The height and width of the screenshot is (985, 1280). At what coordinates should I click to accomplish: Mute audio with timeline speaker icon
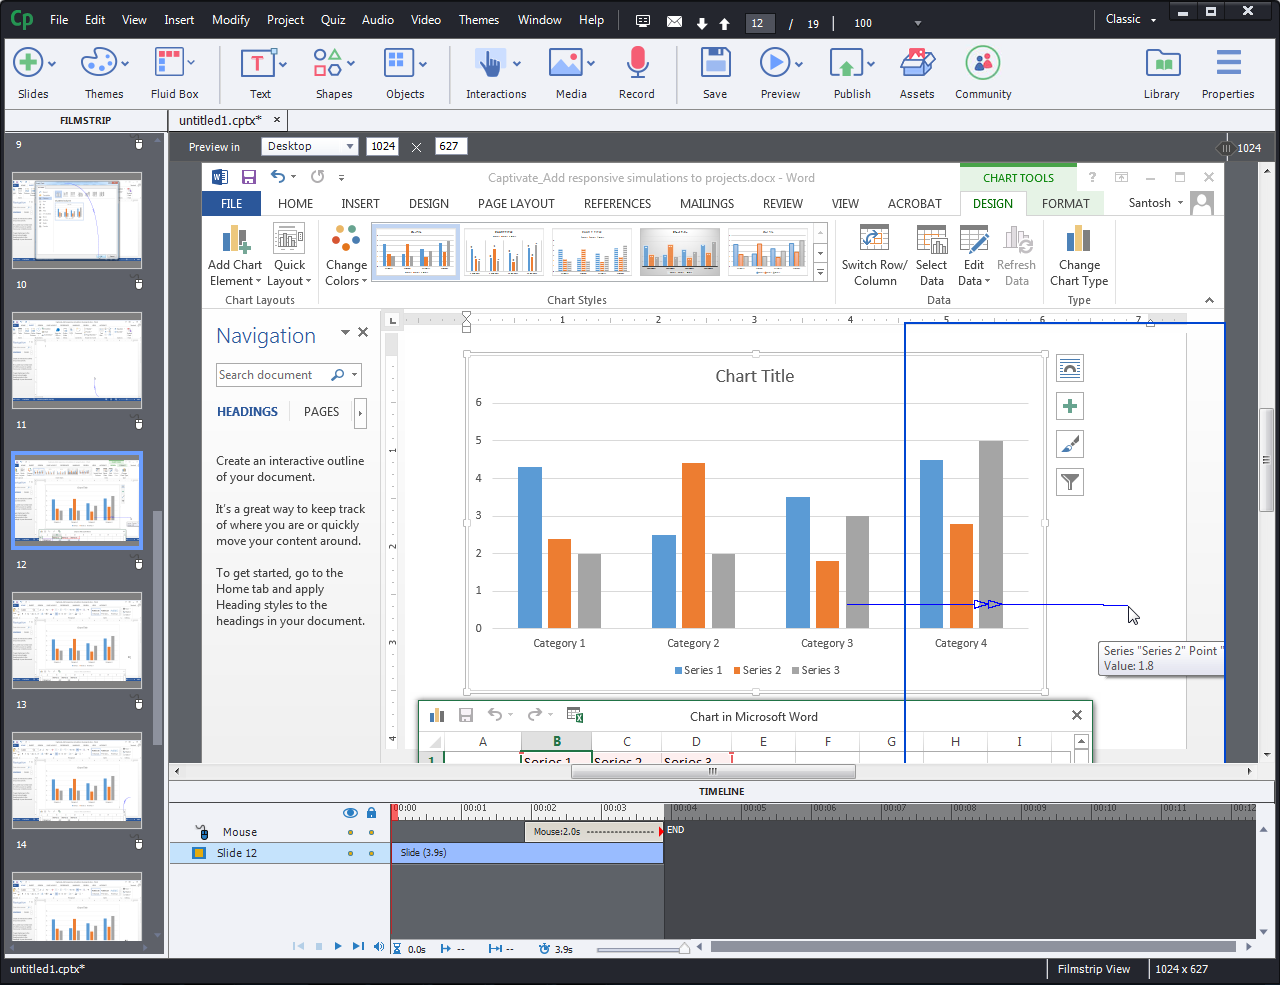pyautogui.click(x=379, y=946)
